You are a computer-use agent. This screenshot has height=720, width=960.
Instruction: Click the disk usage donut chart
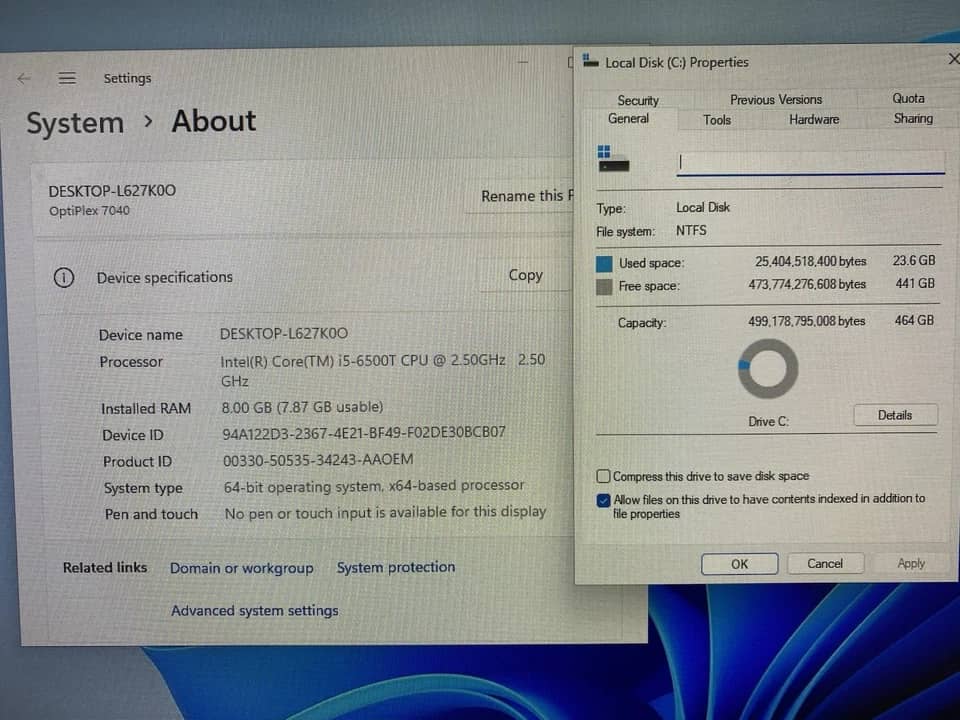pos(768,369)
